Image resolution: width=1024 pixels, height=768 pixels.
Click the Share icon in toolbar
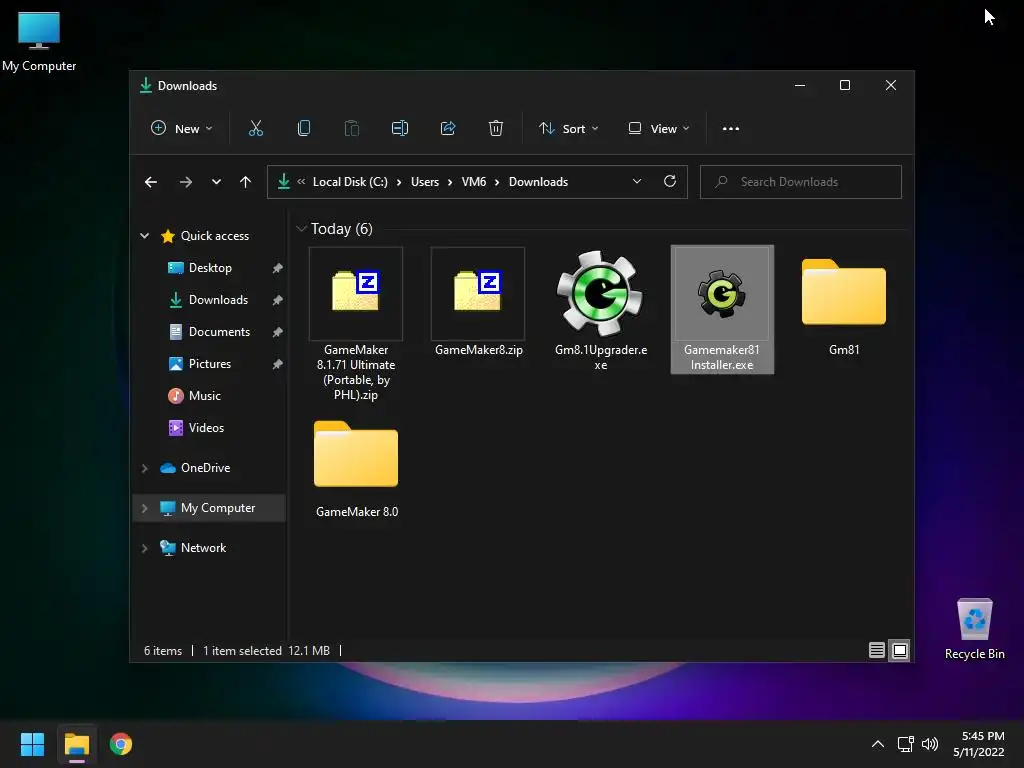[x=448, y=129]
